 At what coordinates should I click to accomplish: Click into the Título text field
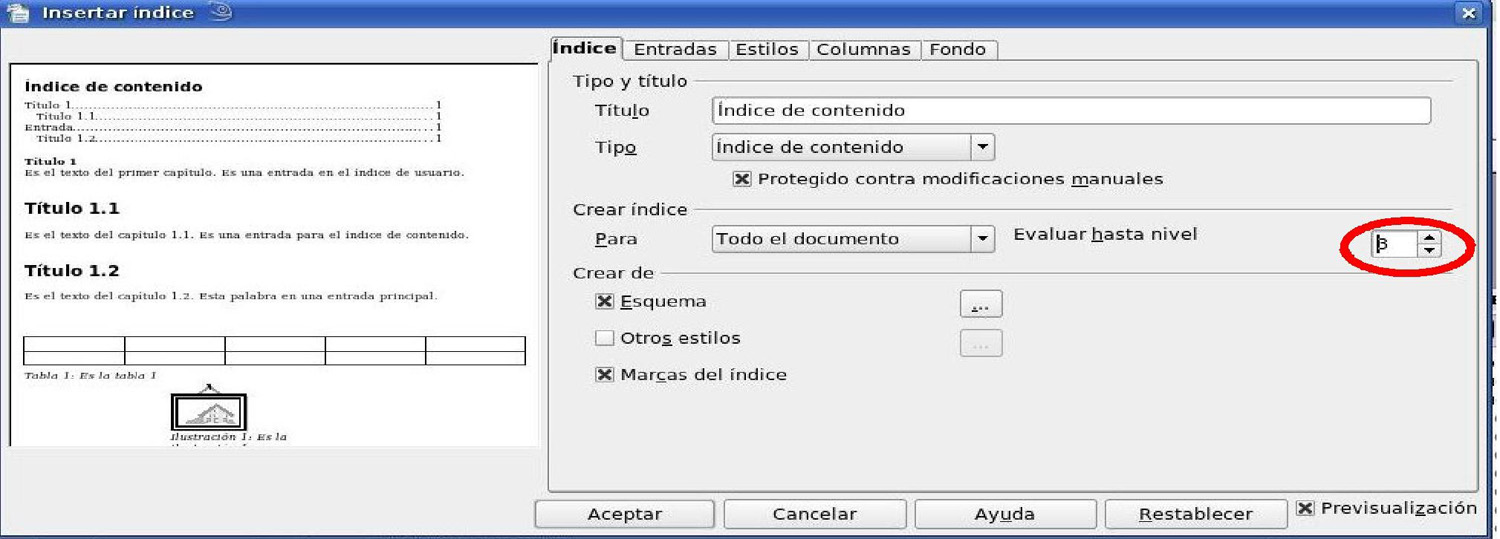coord(1070,110)
